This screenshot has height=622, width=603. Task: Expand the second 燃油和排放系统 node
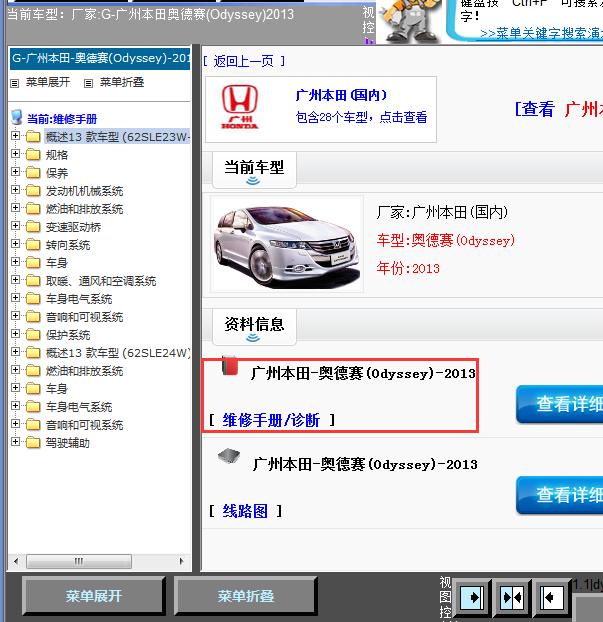[15, 369]
